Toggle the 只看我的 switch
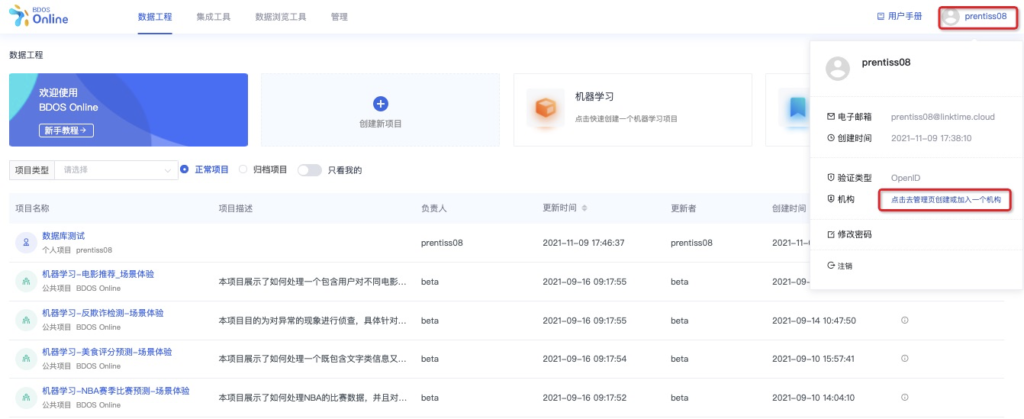Viewport: 1024px width, 419px height. [x=310, y=170]
